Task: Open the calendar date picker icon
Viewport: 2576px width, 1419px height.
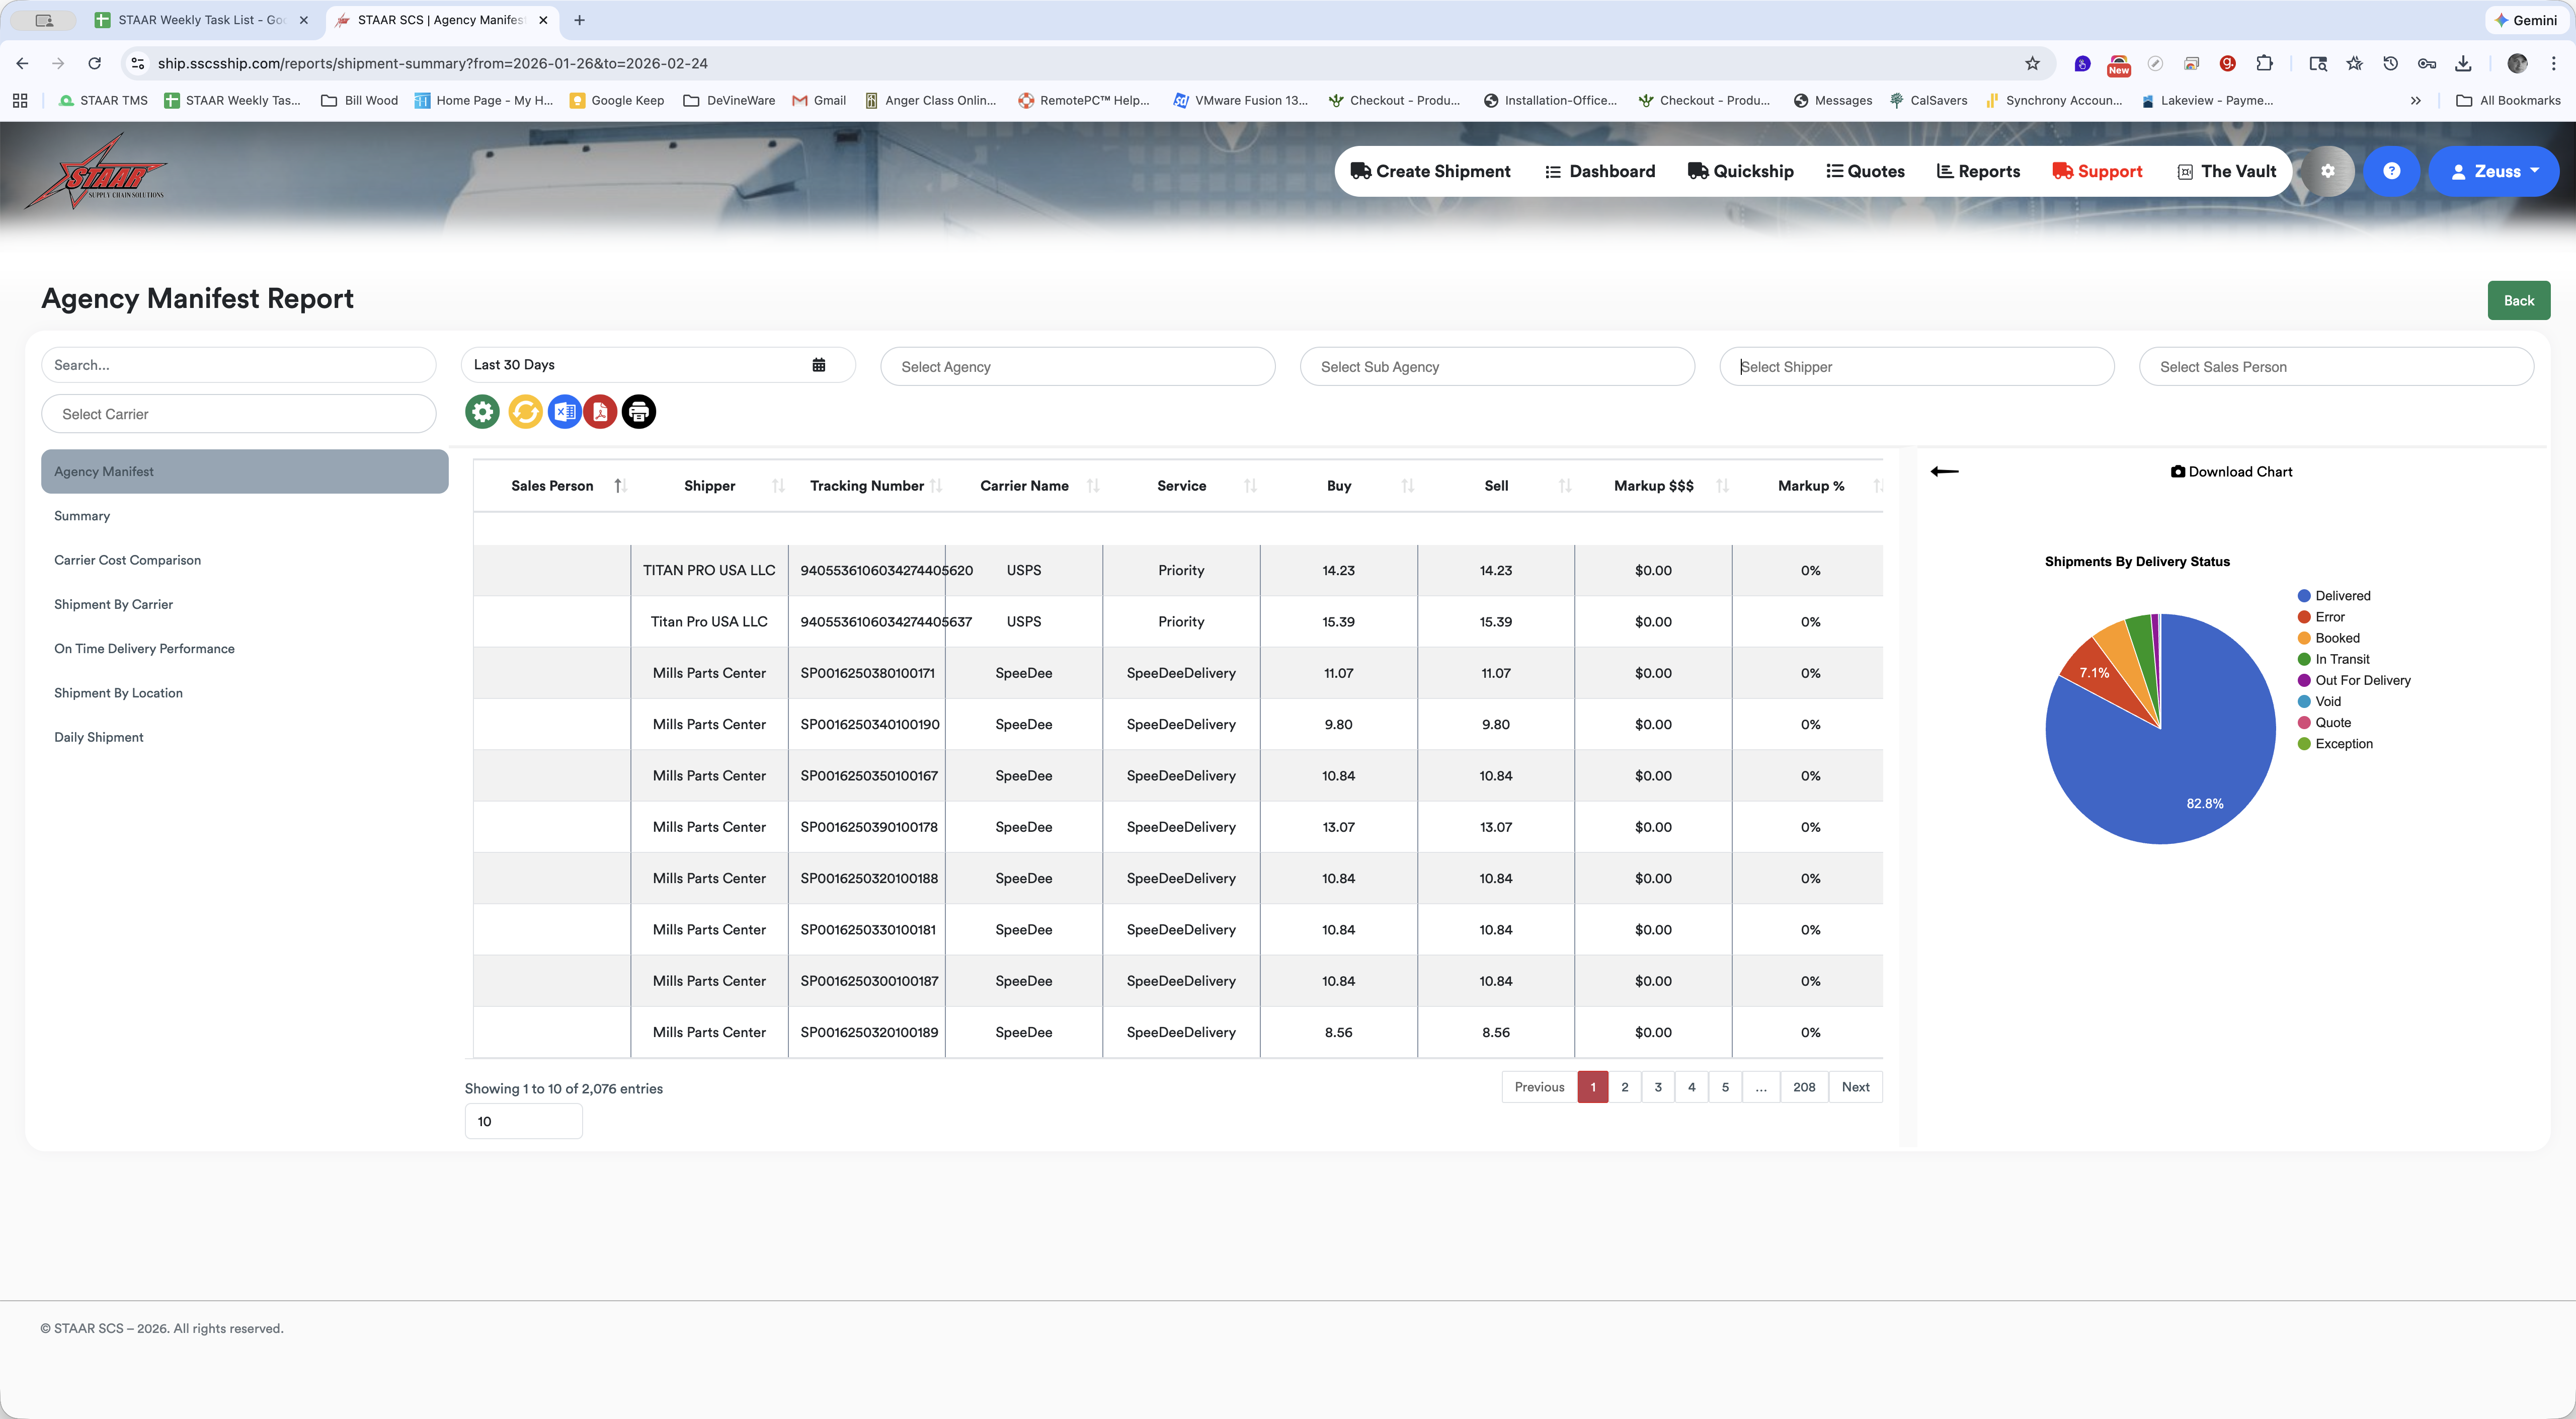Action: (819, 365)
